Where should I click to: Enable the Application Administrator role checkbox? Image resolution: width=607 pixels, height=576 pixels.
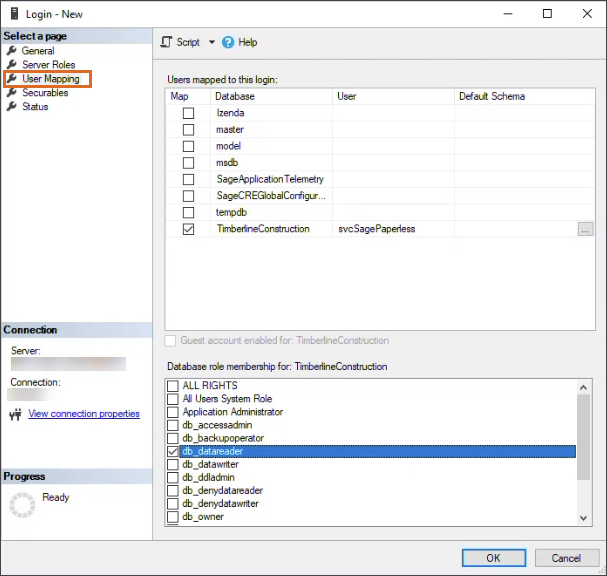click(173, 412)
